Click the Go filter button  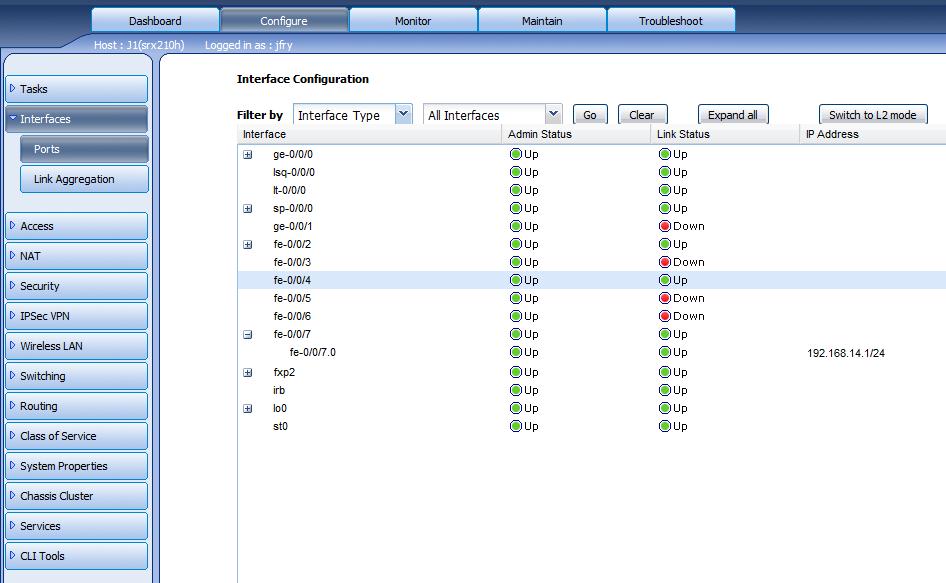click(x=590, y=115)
